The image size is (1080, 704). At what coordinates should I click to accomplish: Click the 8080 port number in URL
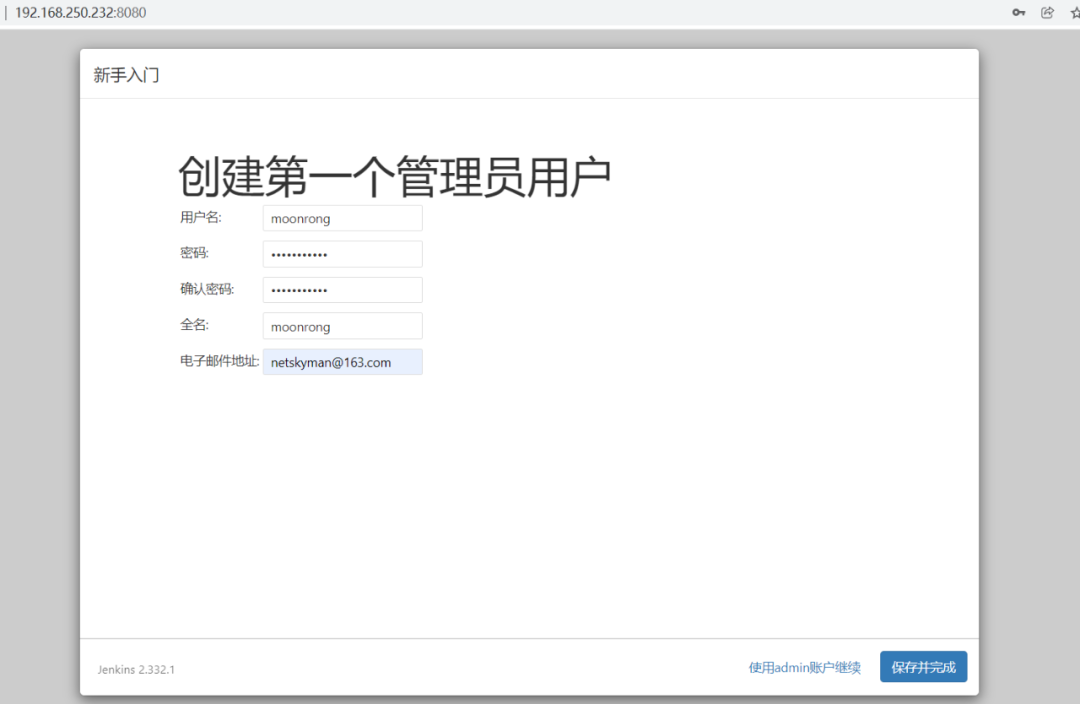pos(132,13)
